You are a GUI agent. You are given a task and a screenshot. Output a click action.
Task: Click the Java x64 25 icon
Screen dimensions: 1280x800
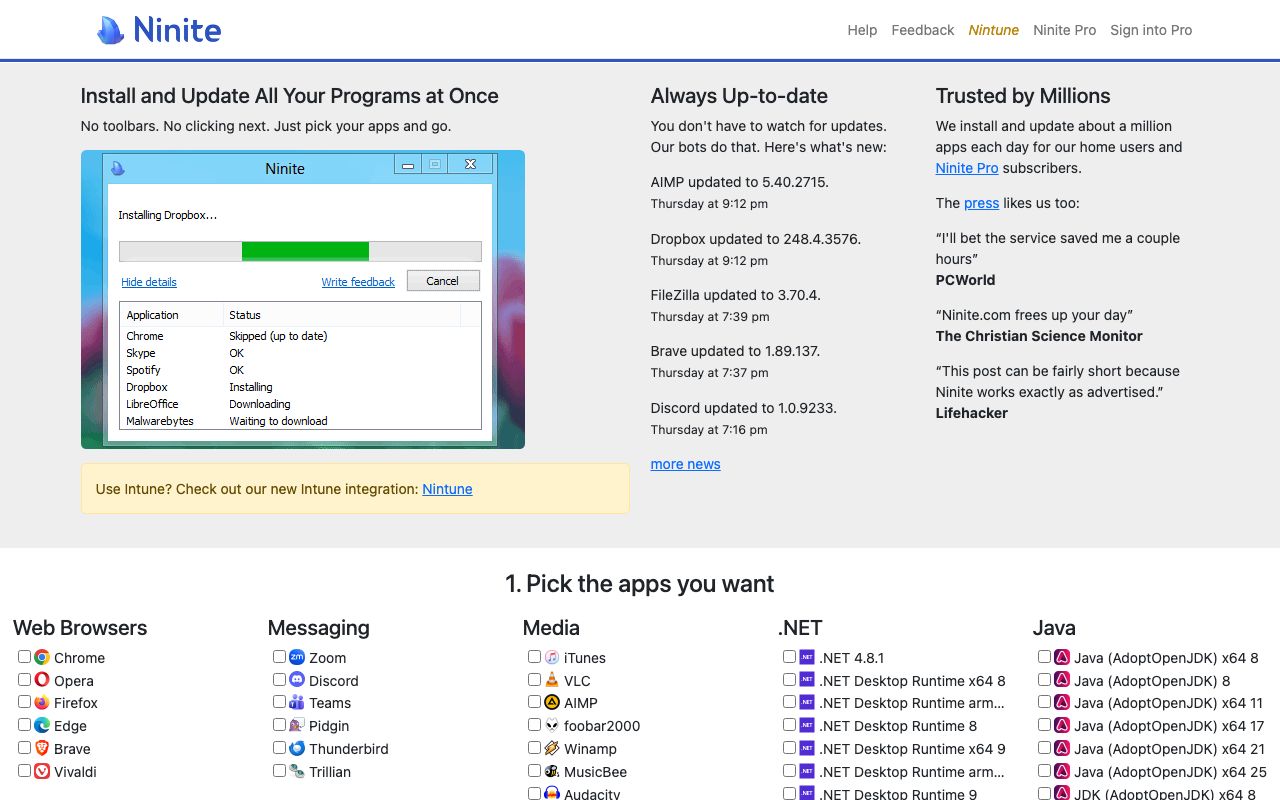coord(1062,771)
